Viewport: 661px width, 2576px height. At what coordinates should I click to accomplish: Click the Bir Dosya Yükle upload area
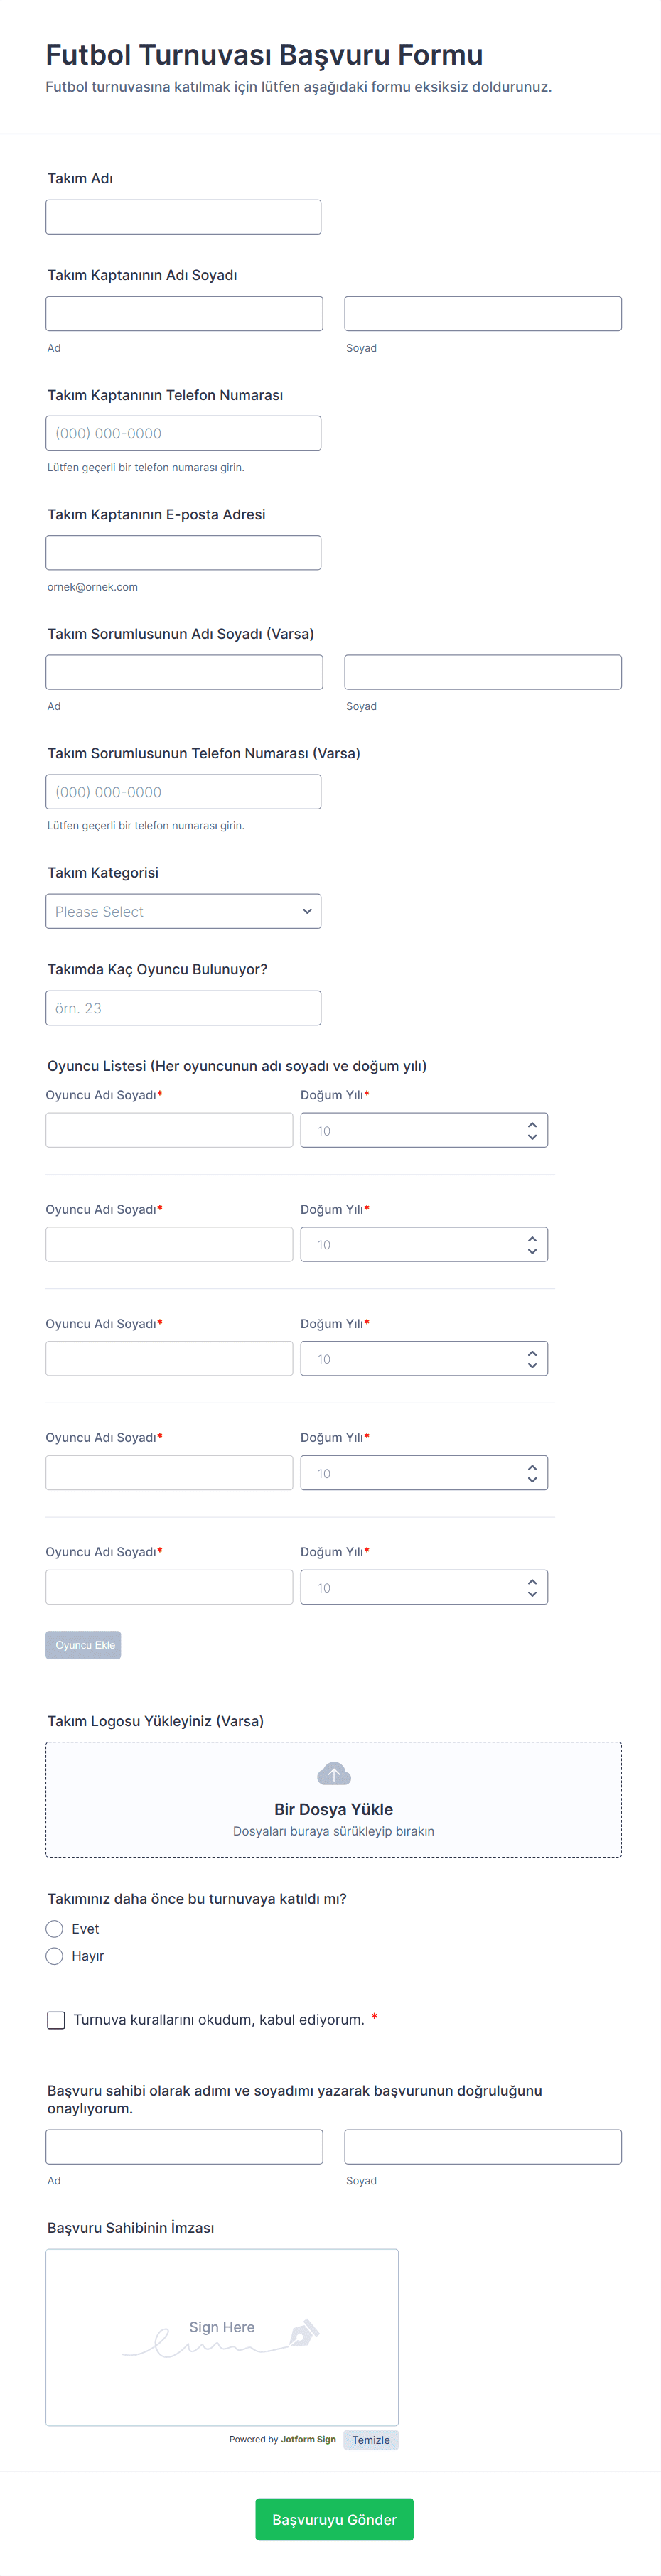click(333, 1808)
